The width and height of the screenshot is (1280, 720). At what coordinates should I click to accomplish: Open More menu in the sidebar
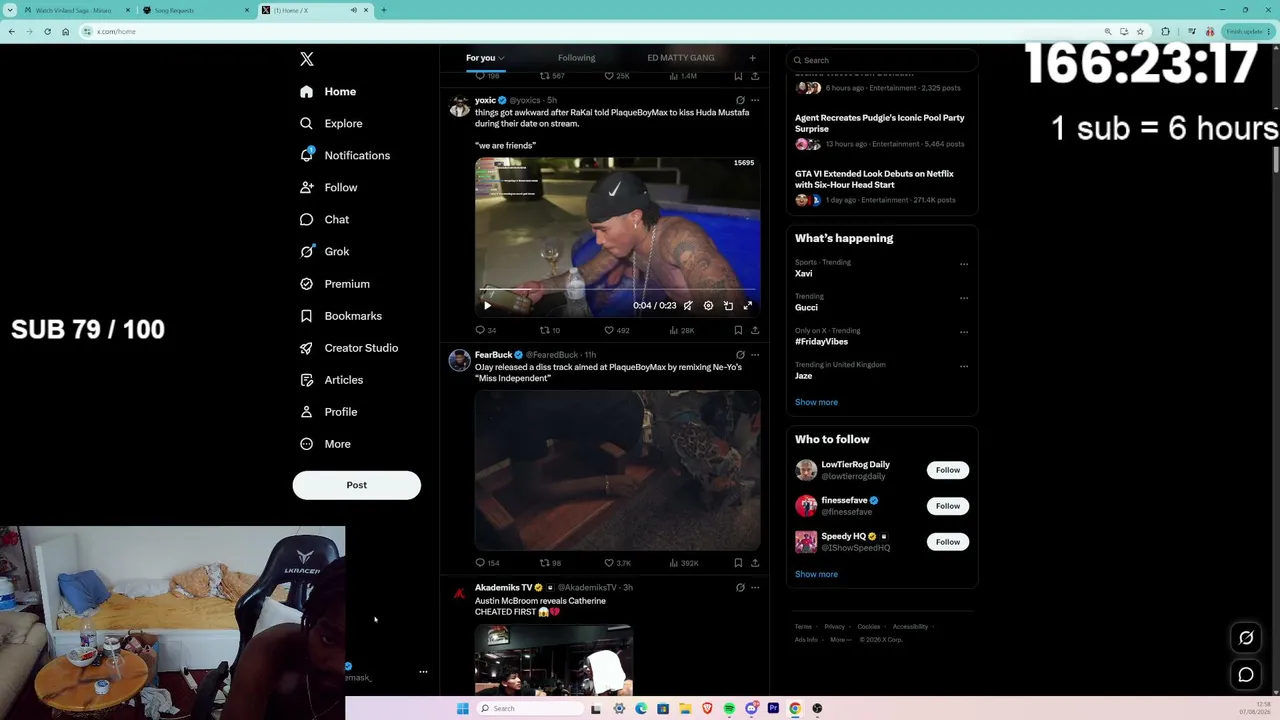[325, 444]
